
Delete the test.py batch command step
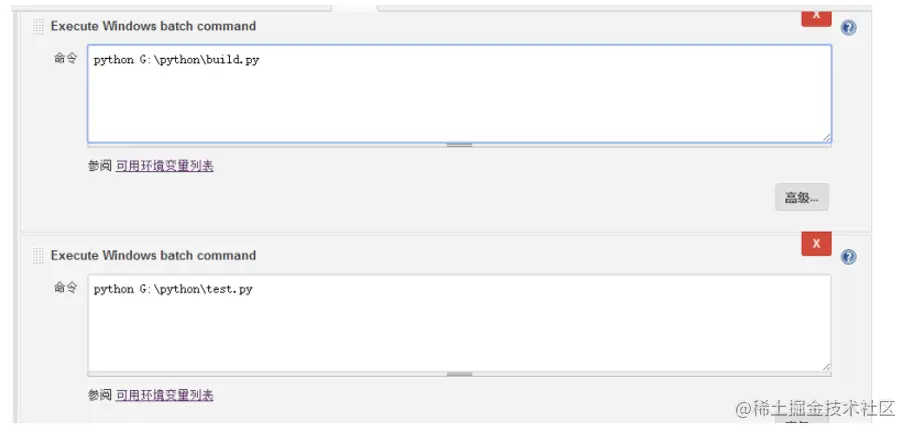(x=816, y=243)
